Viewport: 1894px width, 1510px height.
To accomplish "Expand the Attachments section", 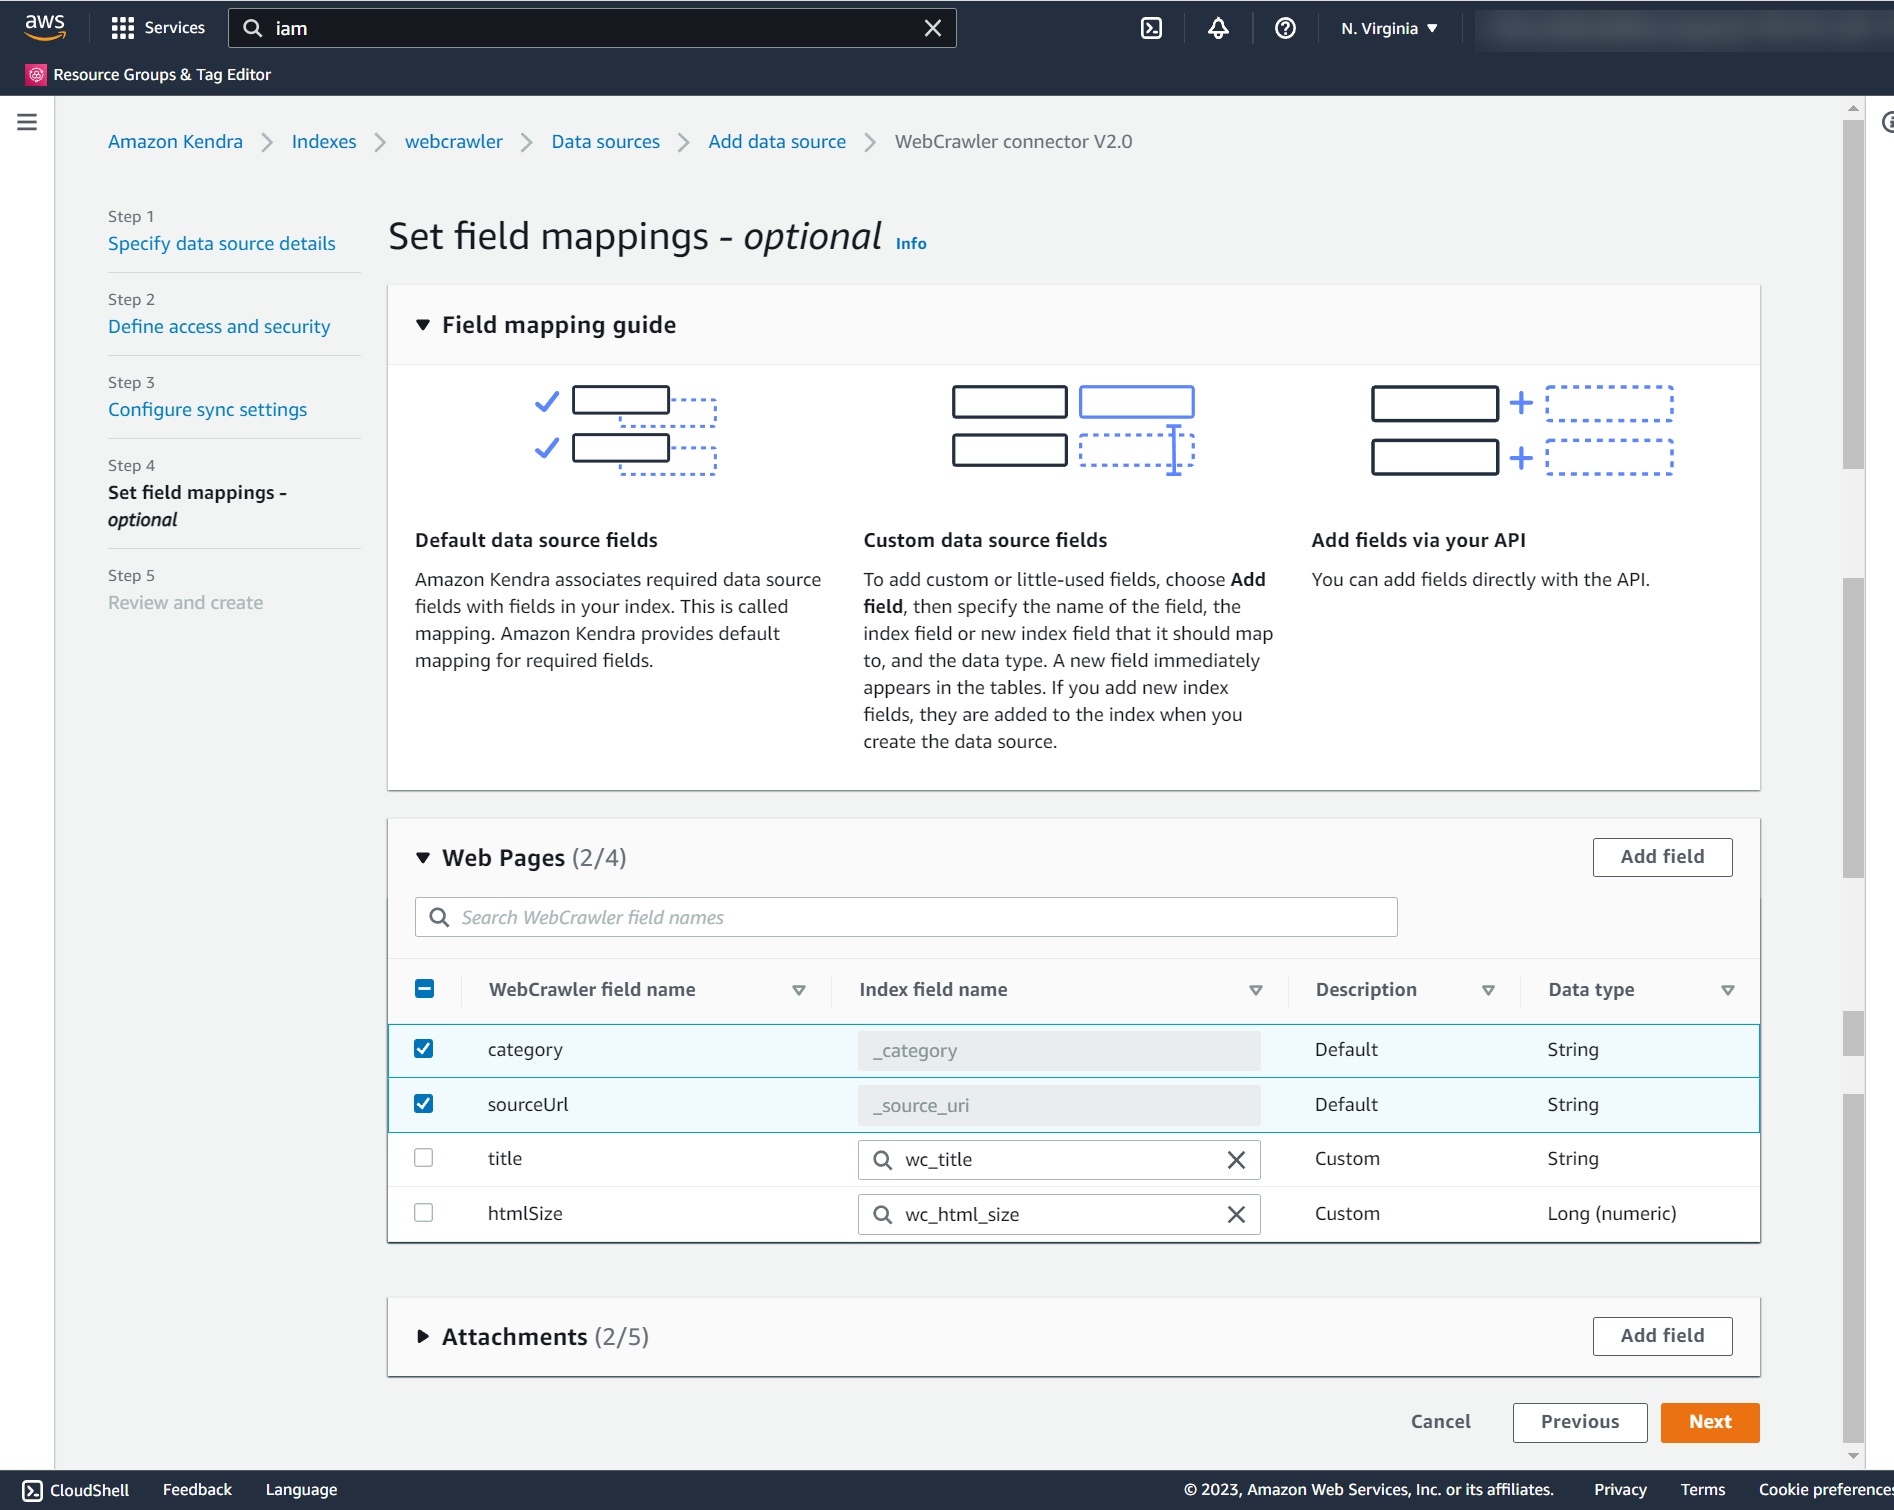I will pyautogui.click(x=423, y=1337).
